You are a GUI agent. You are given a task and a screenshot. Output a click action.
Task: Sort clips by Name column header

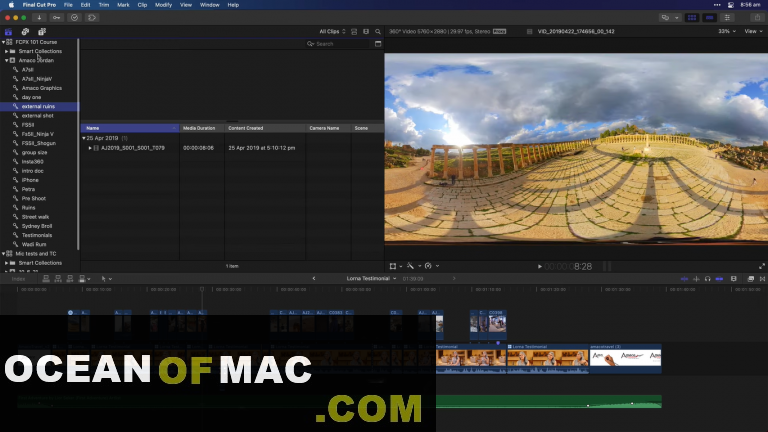coord(93,128)
